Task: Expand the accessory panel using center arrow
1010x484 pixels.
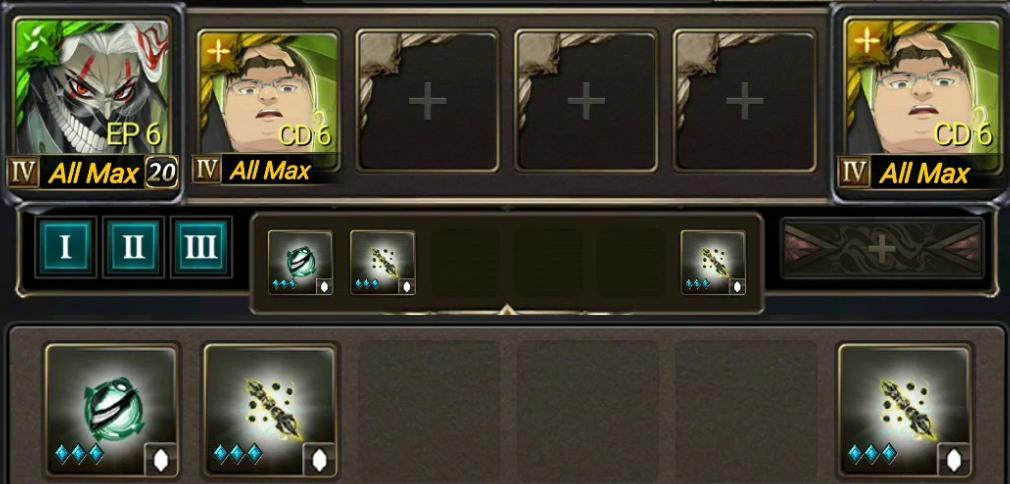Action: [x=506, y=310]
